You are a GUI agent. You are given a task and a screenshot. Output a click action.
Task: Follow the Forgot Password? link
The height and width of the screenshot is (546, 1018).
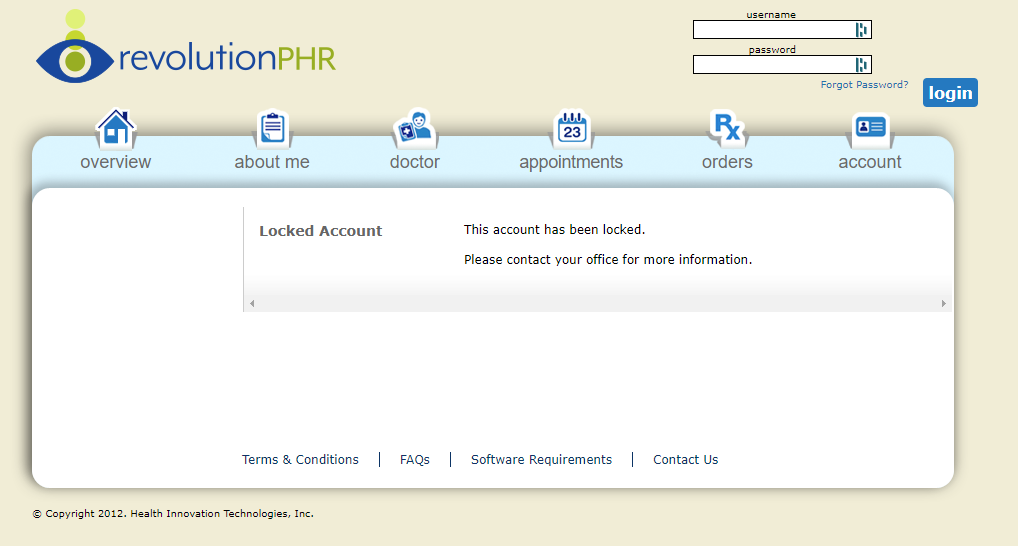864,85
